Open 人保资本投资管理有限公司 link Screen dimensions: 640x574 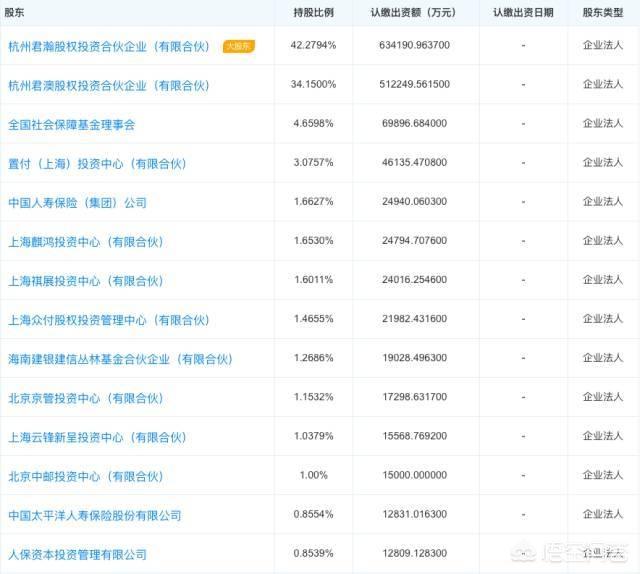pyautogui.click(x=78, y=555)
